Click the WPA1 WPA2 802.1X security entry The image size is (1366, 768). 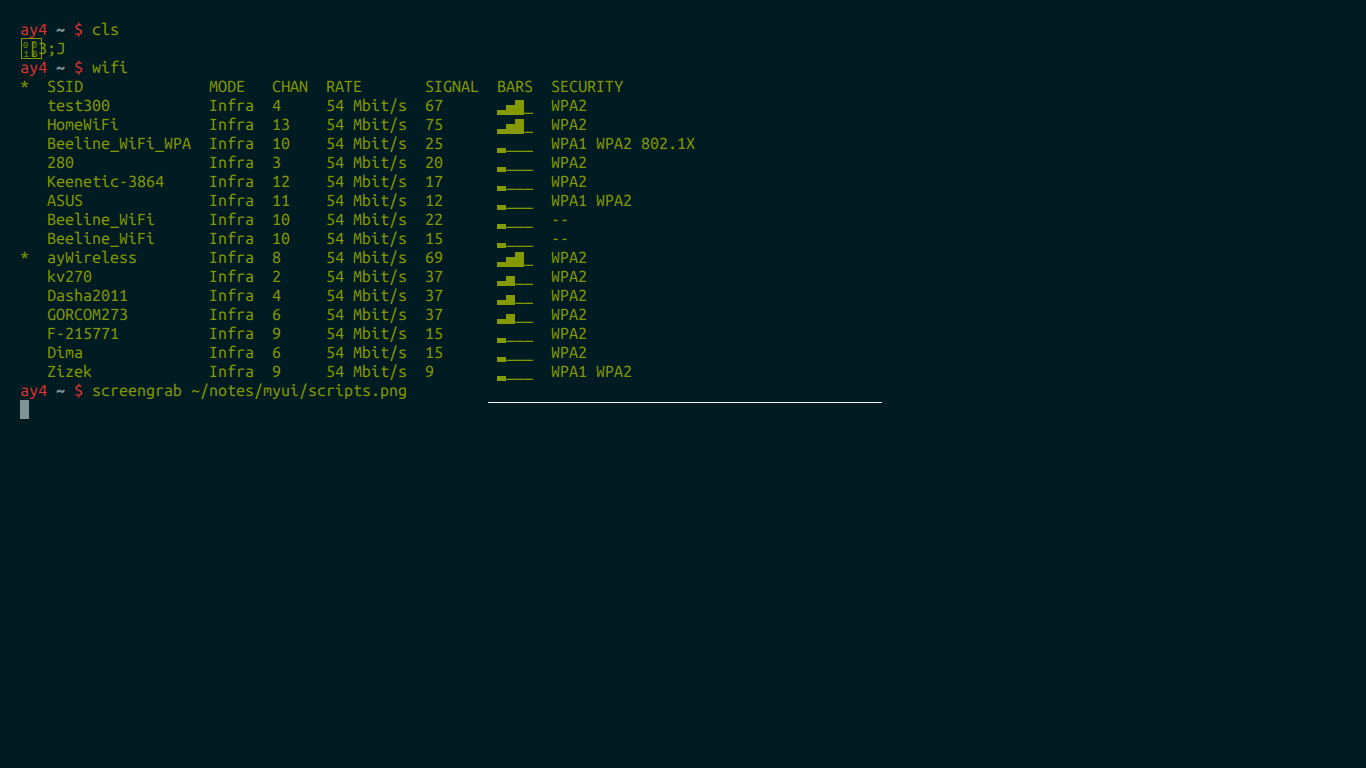pos(622,144)
